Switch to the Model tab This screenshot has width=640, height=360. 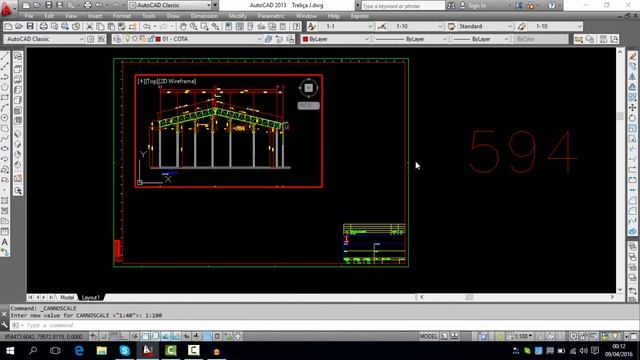(x=67, y=297)
